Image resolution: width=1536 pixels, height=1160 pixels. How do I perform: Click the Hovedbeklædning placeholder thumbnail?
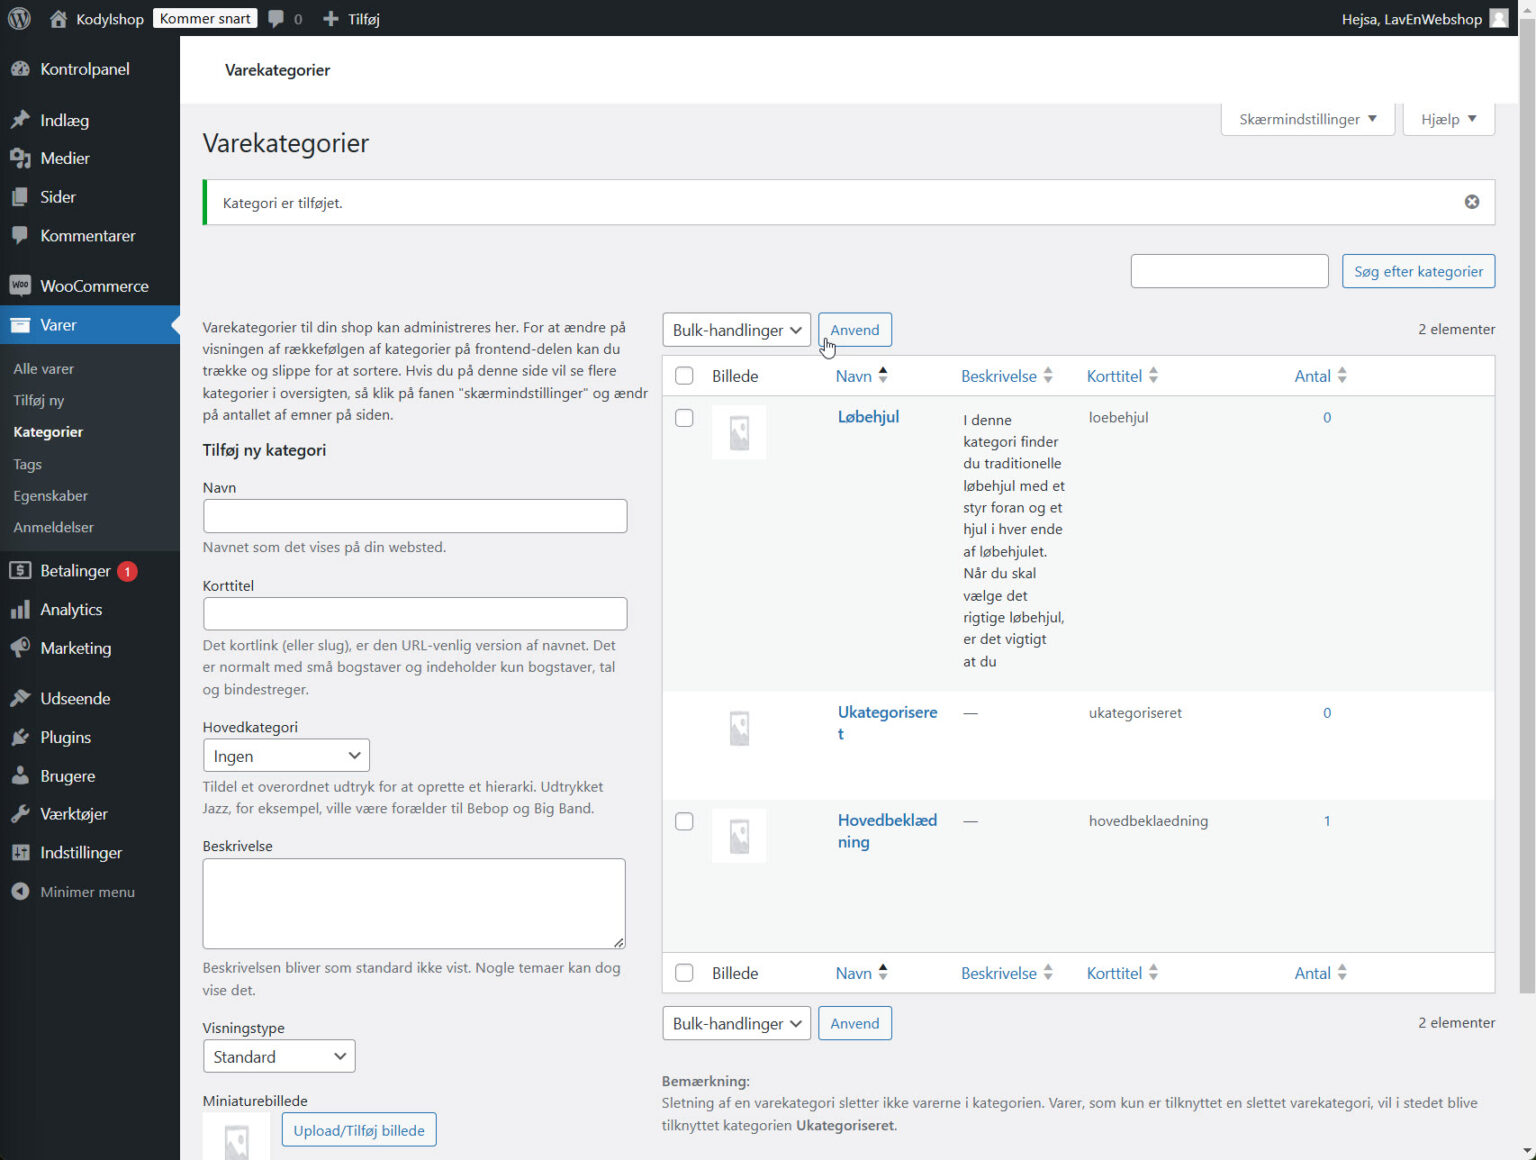pyautogui.click(x=739, y=836)
